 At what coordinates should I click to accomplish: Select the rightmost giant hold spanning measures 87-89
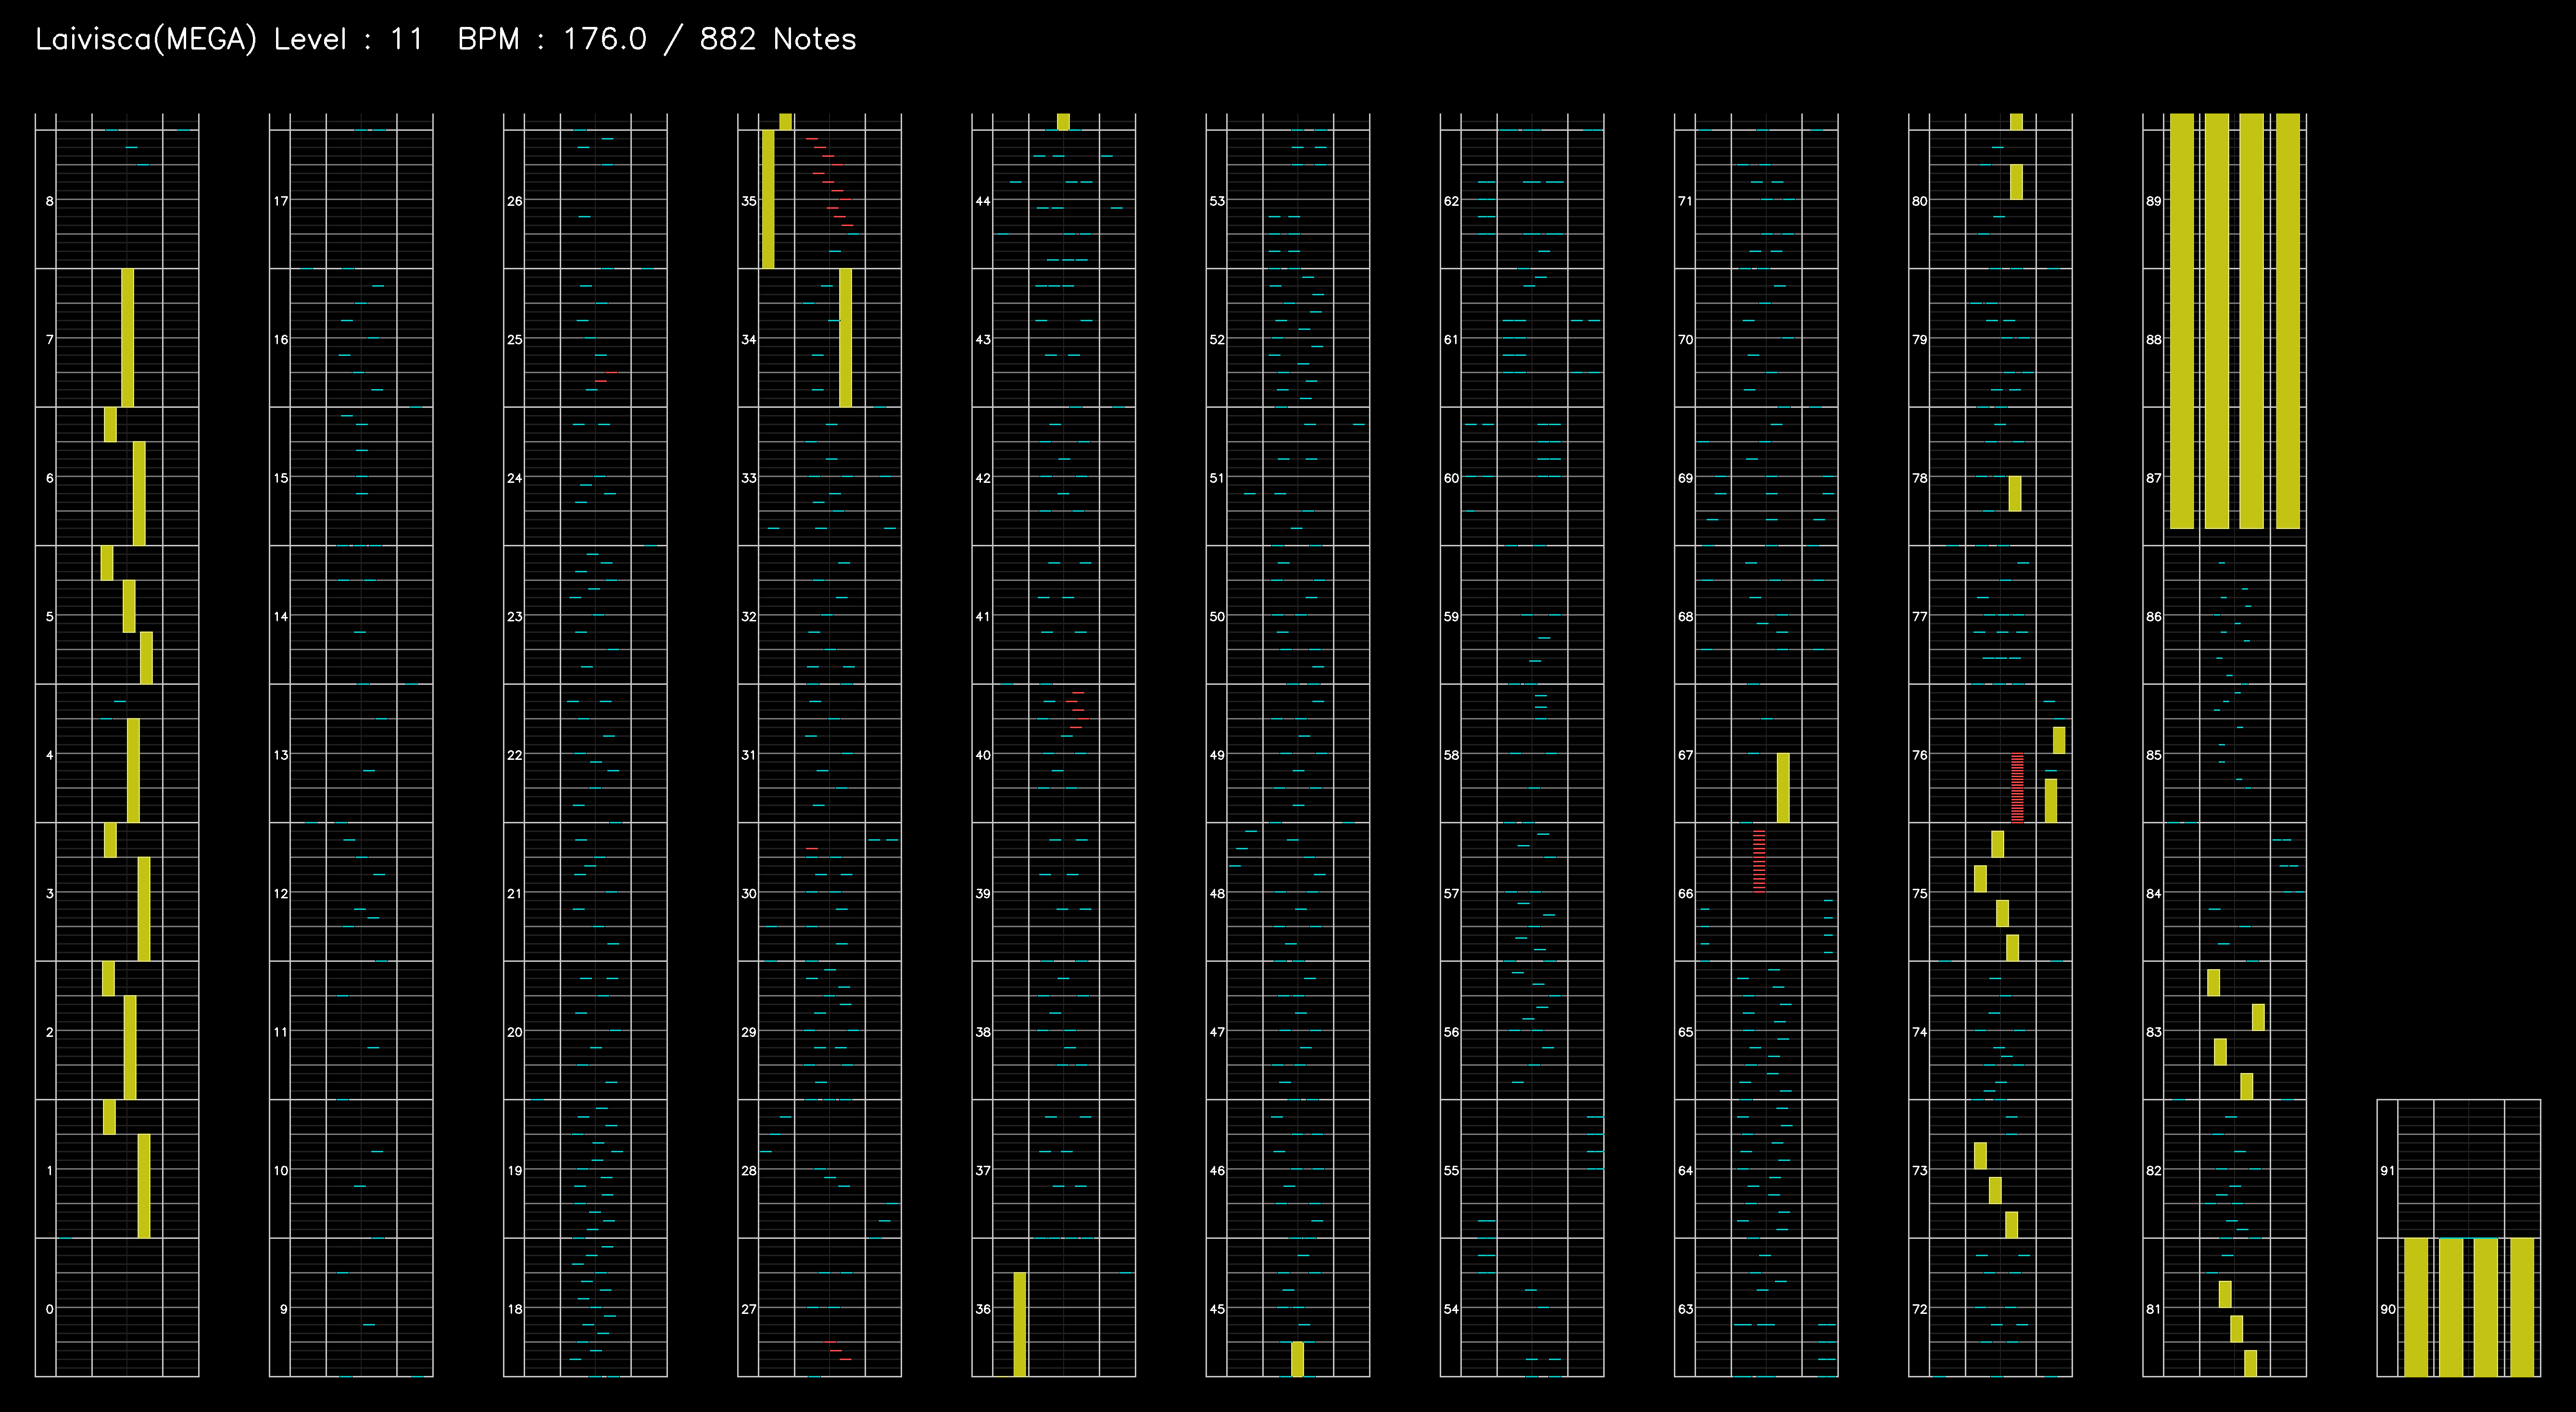(2288, 321)
